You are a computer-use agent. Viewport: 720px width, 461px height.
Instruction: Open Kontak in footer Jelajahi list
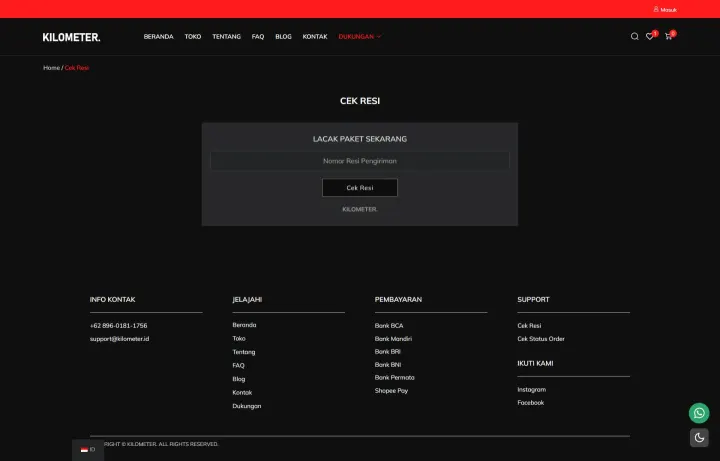click(x=242, y=393)
